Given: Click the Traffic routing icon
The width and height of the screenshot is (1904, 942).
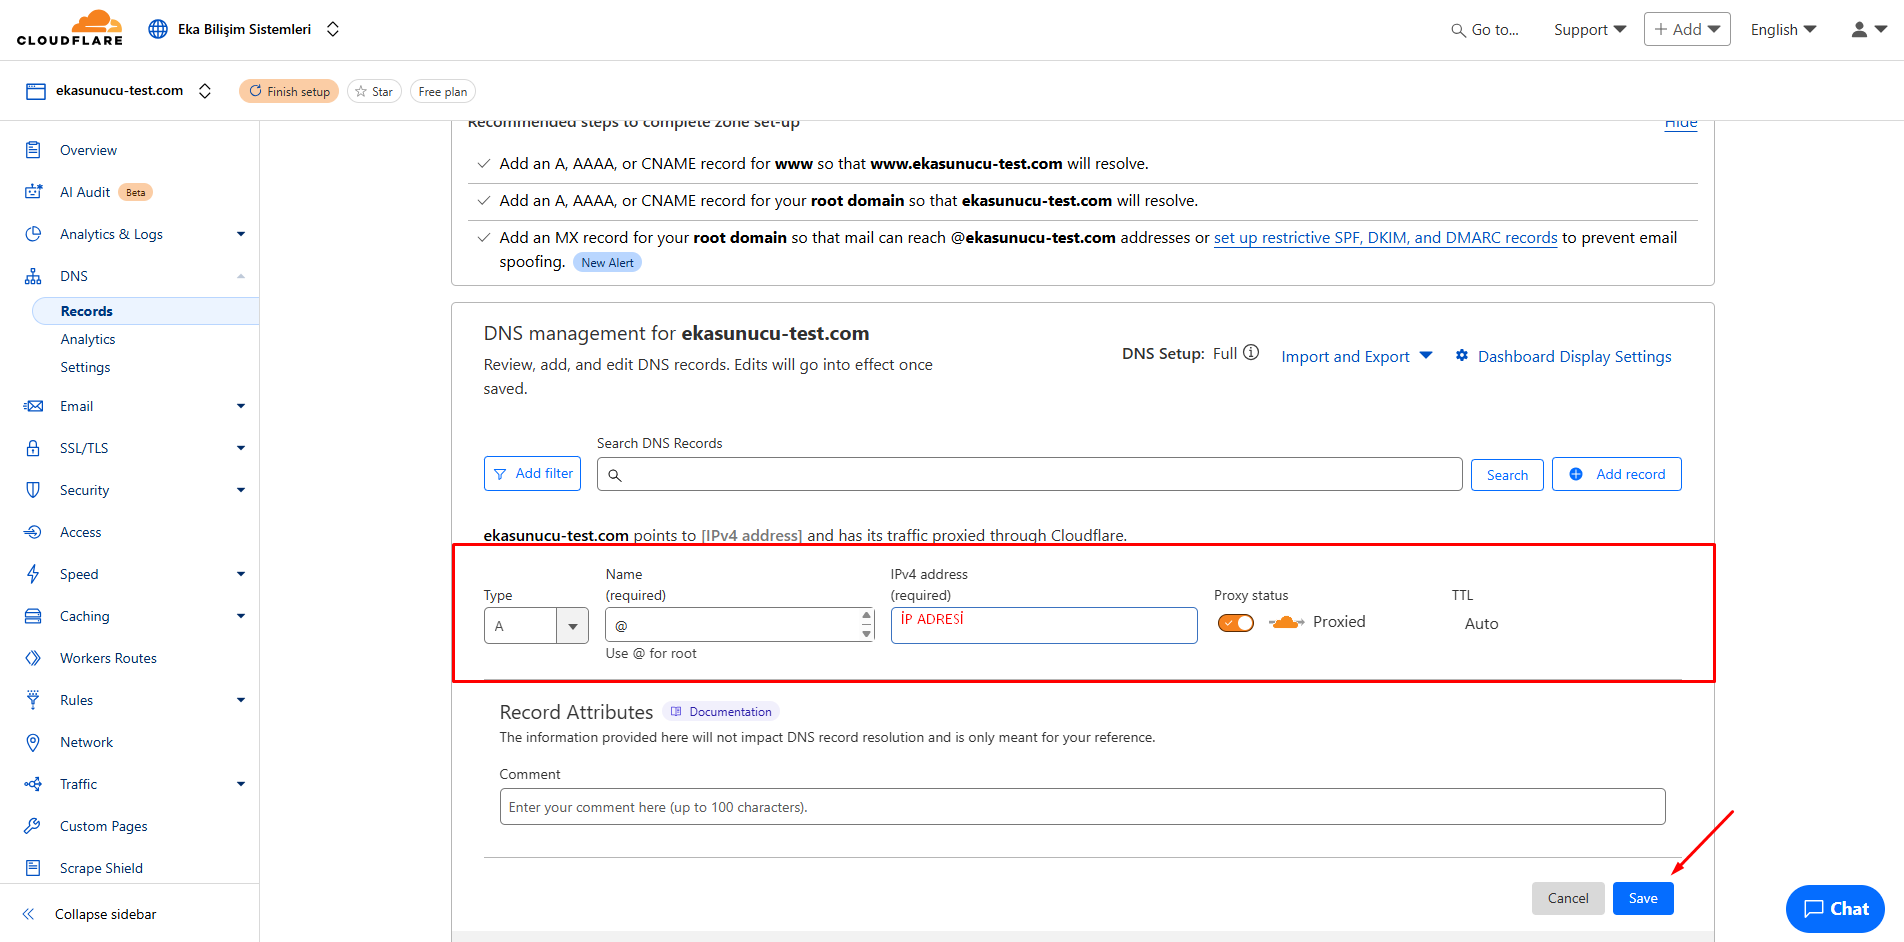Looking at the screenshot, I should (x=33, y=784).
